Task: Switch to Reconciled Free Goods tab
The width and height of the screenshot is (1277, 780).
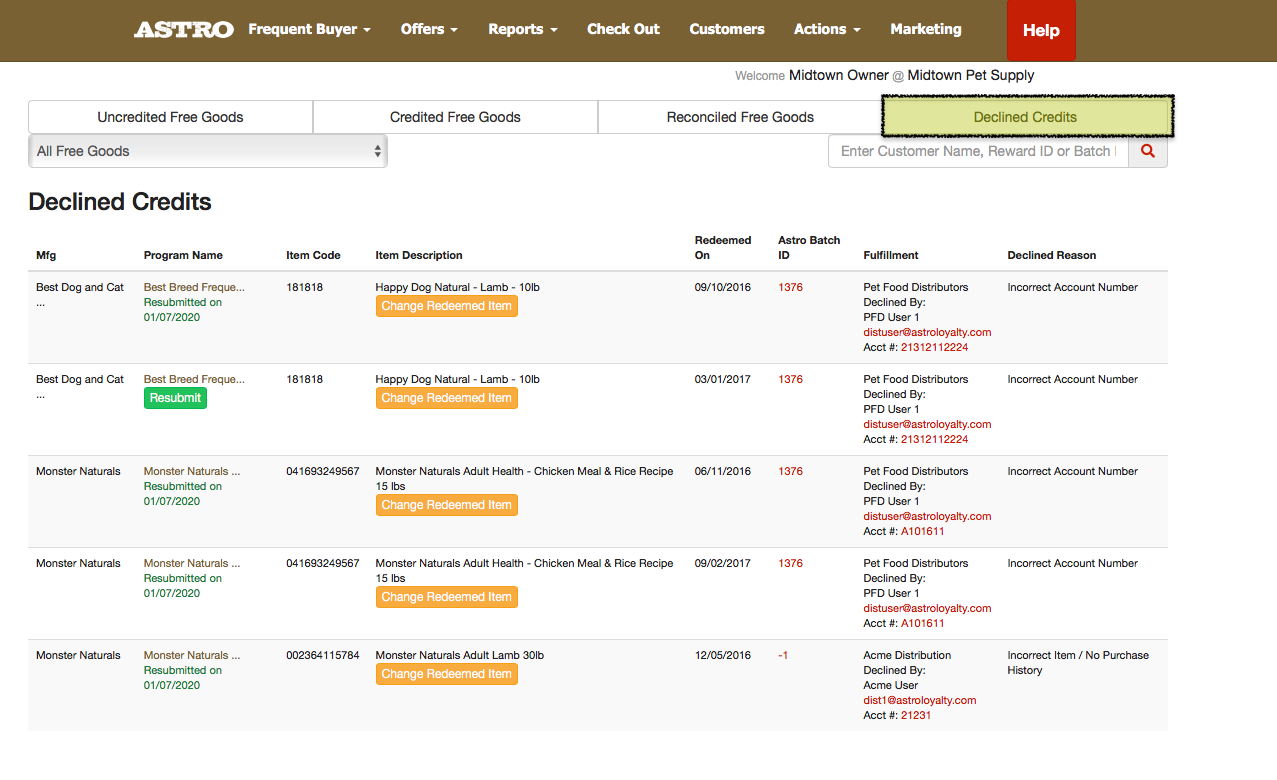Action: [x=740, y=117]
